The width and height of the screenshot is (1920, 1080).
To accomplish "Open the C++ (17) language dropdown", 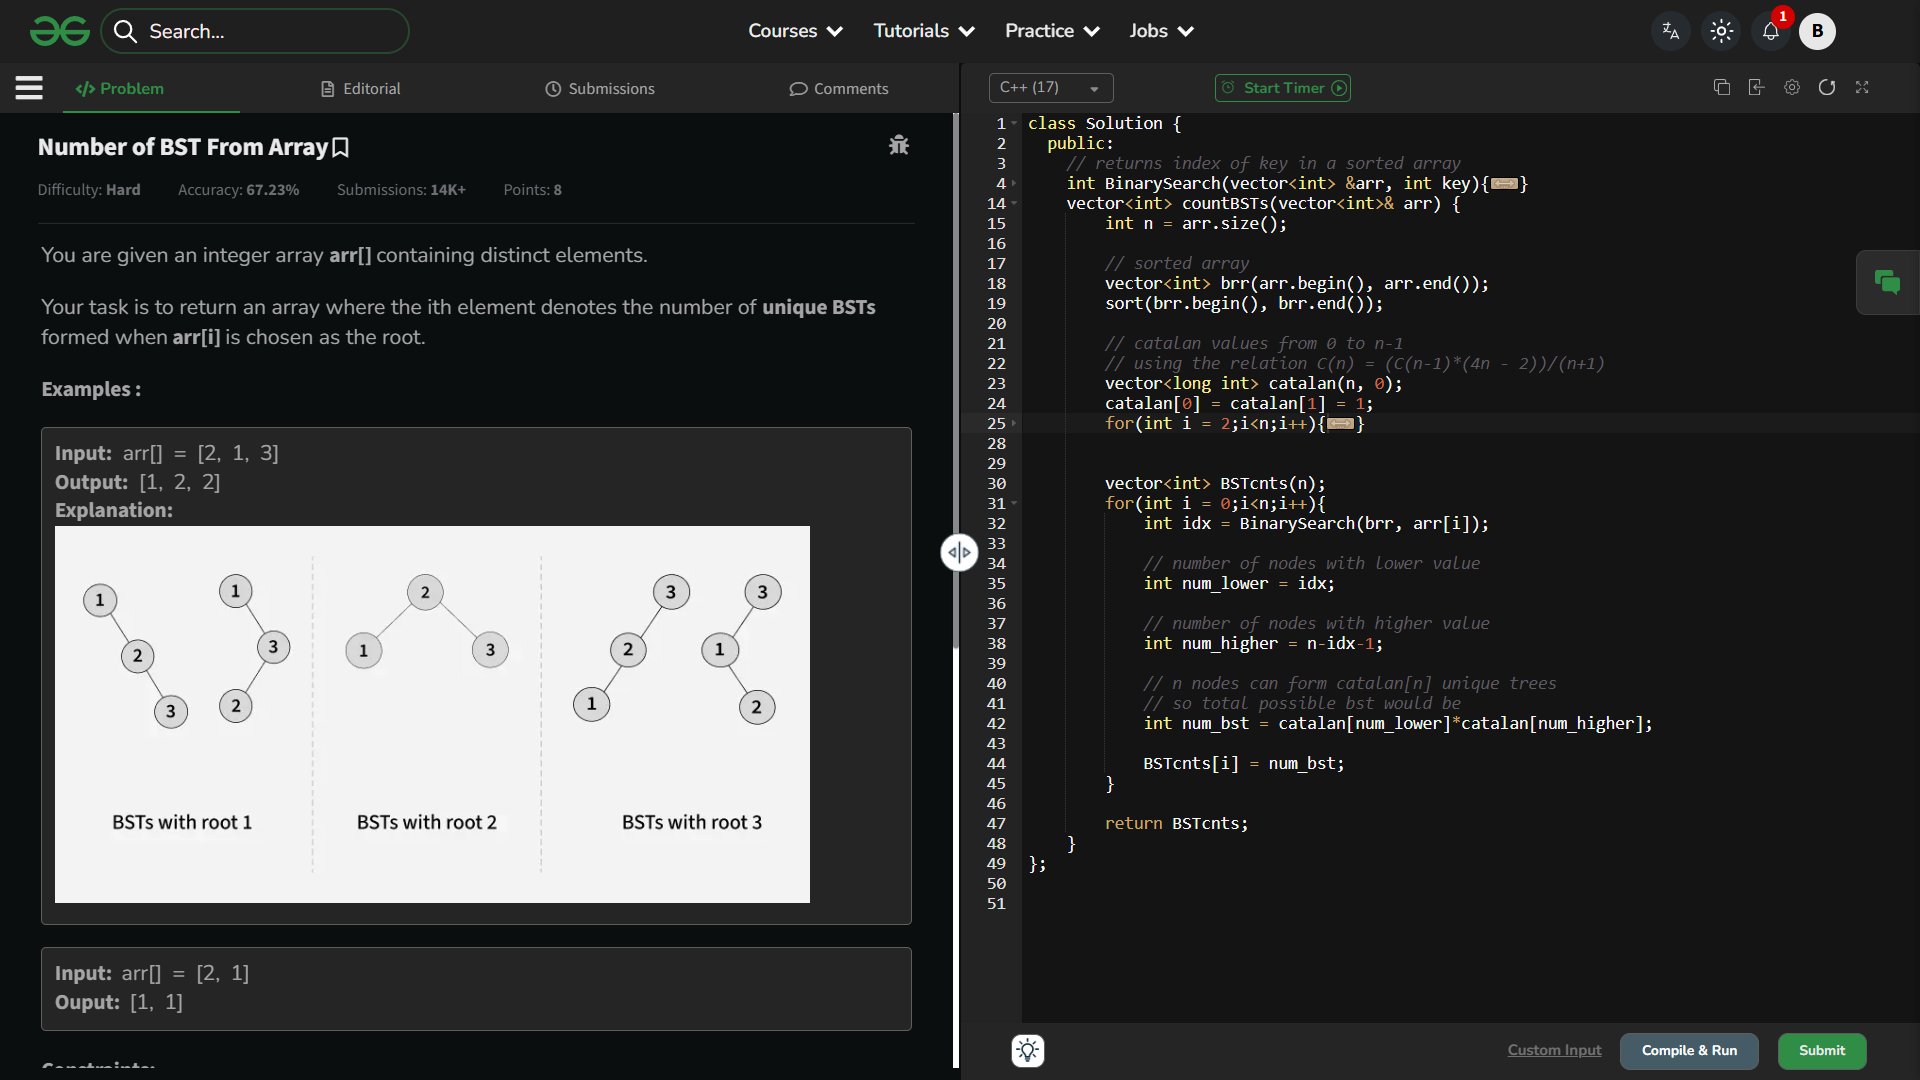I will click(1050, 88).
